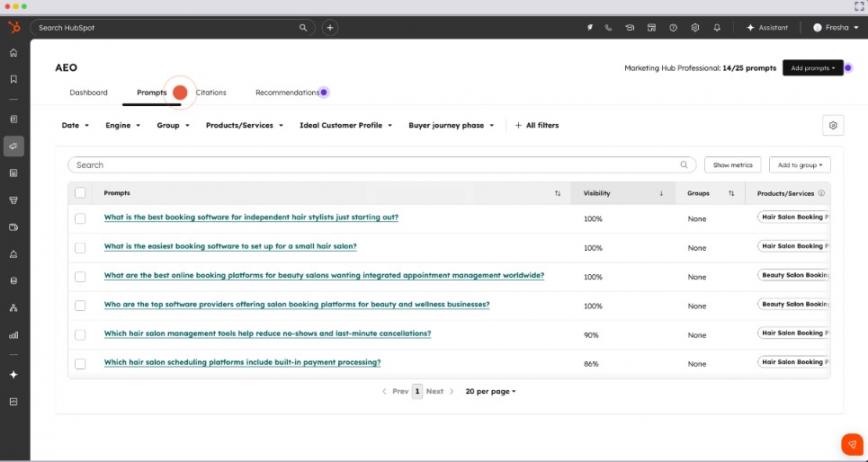Select the highlighted Marketing megaphone sidebar icon
868x462 pixels.
pyautogui.click(x=14, y=146)
